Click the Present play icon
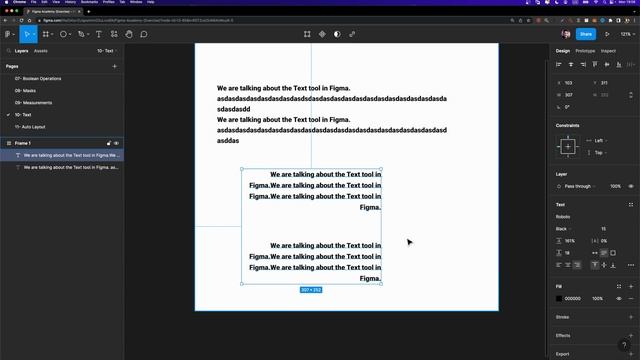Image resolution: width=640 pixels, height=360 pixels. 607,34
